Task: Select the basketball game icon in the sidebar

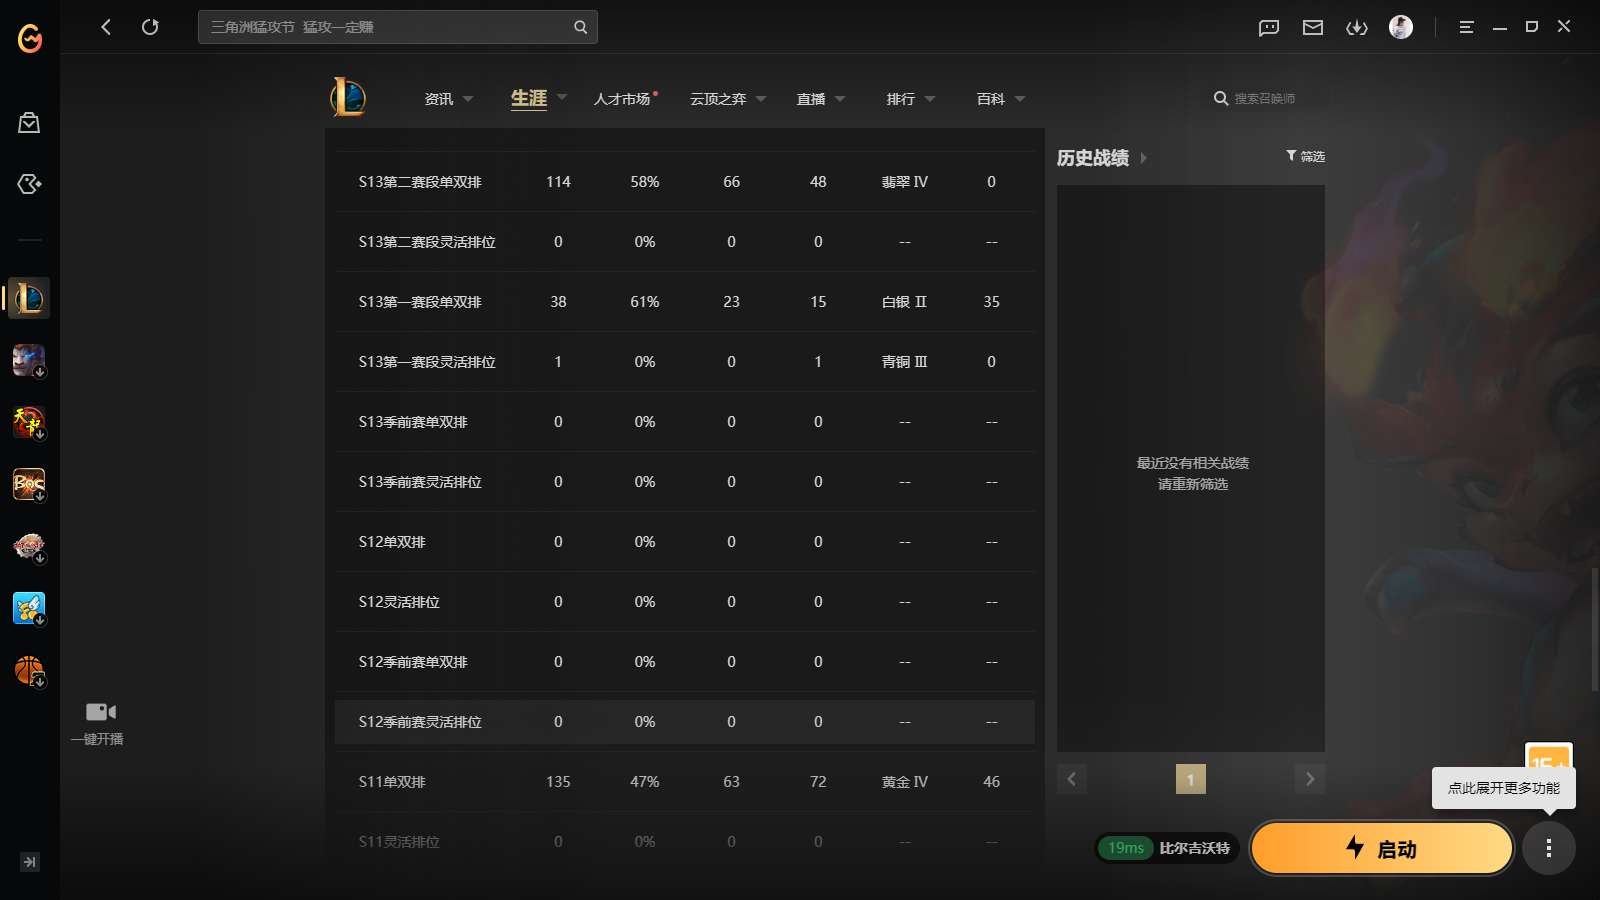Action: [x=29, y=670]
